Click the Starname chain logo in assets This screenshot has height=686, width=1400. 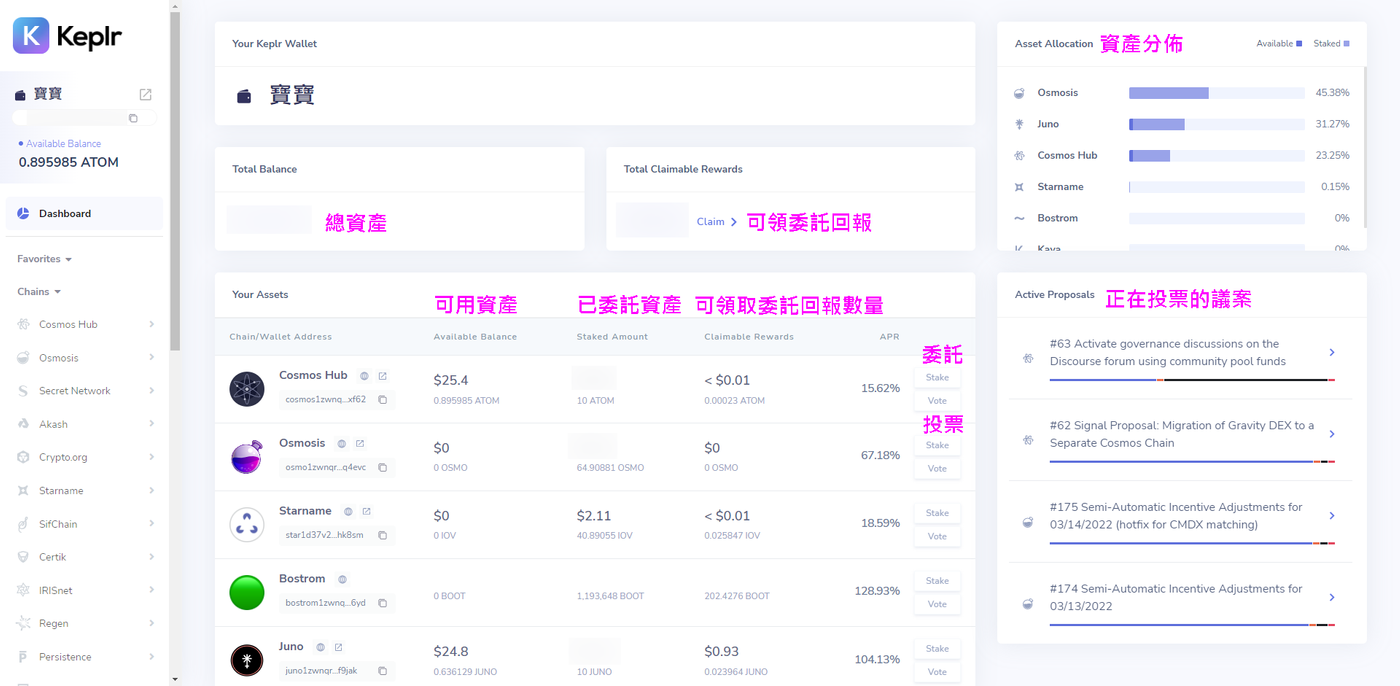[246, 524]
